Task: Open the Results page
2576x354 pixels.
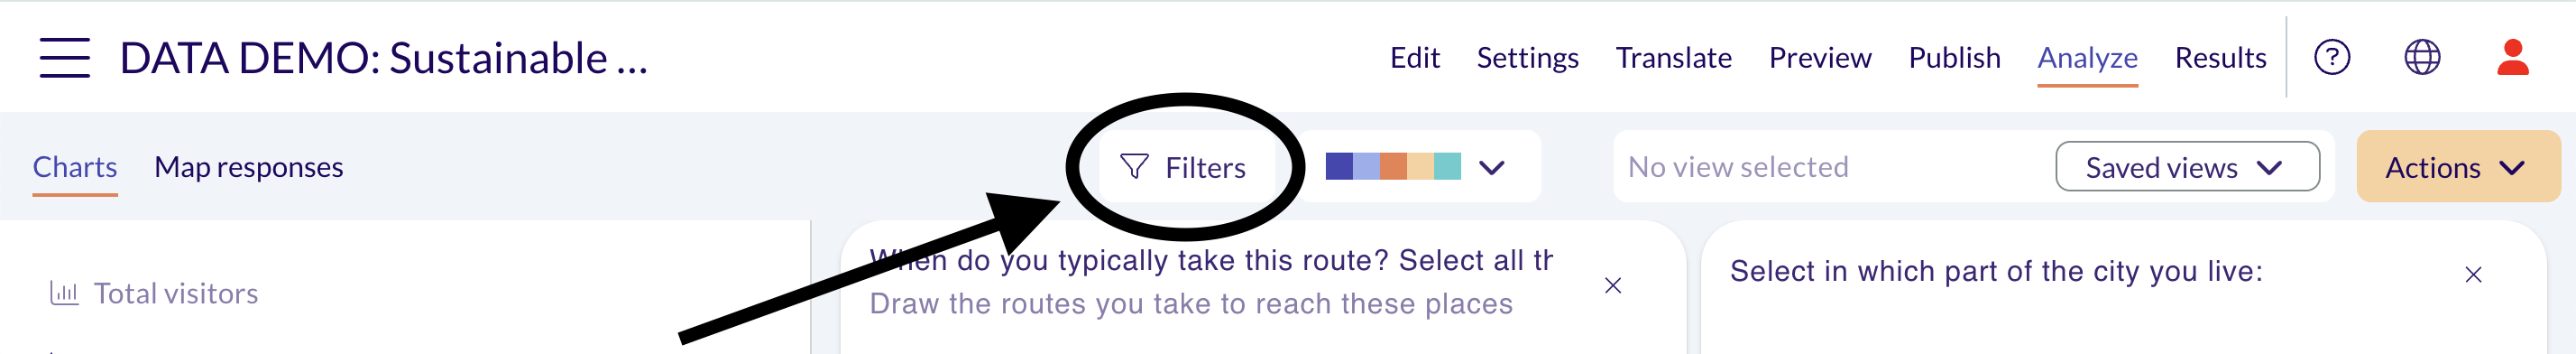Action: pos(2220,58)
